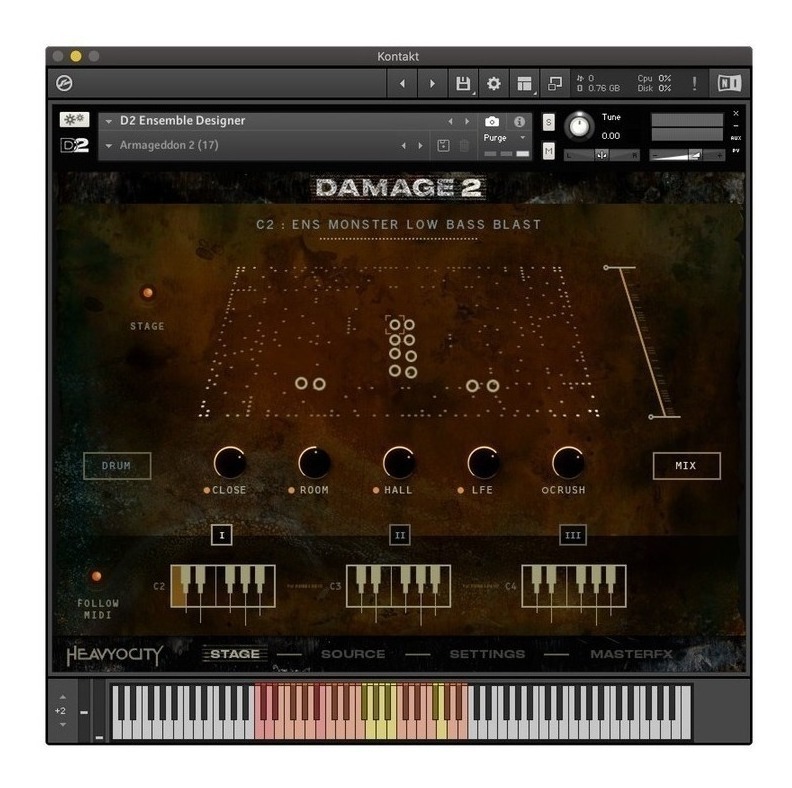Switch to the SOURCE tab

(x=353, y=654)
